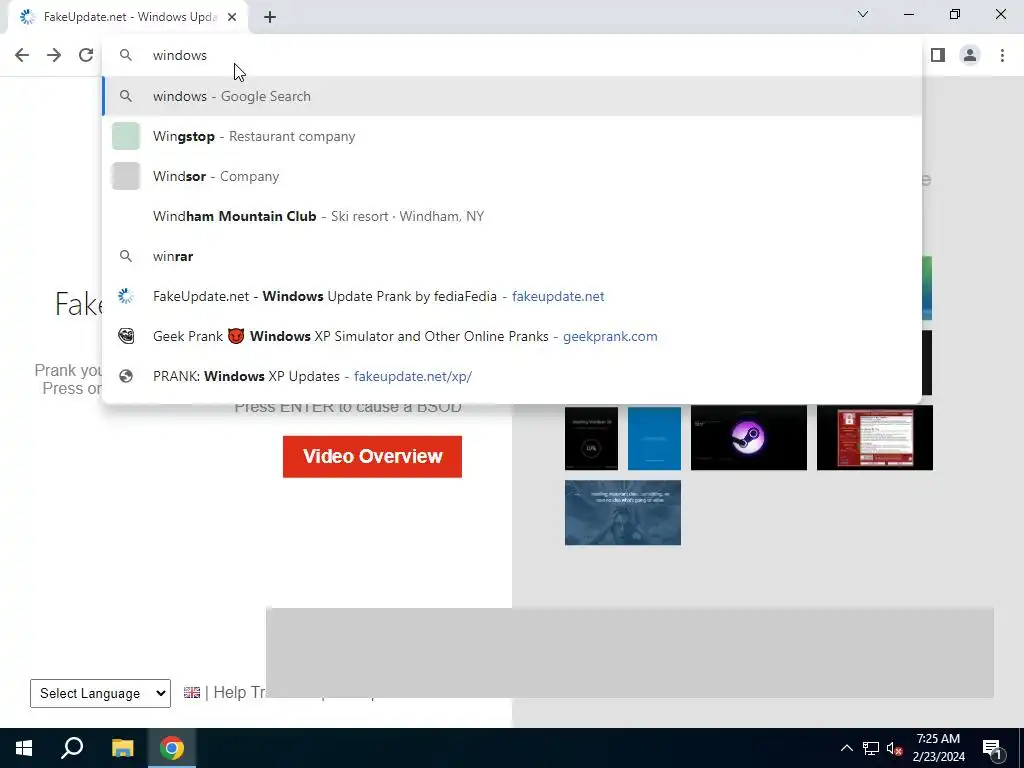Open the Chrome three-dot menu
The height and width of the screenshot is (768, 1024).
[1002, 56]
